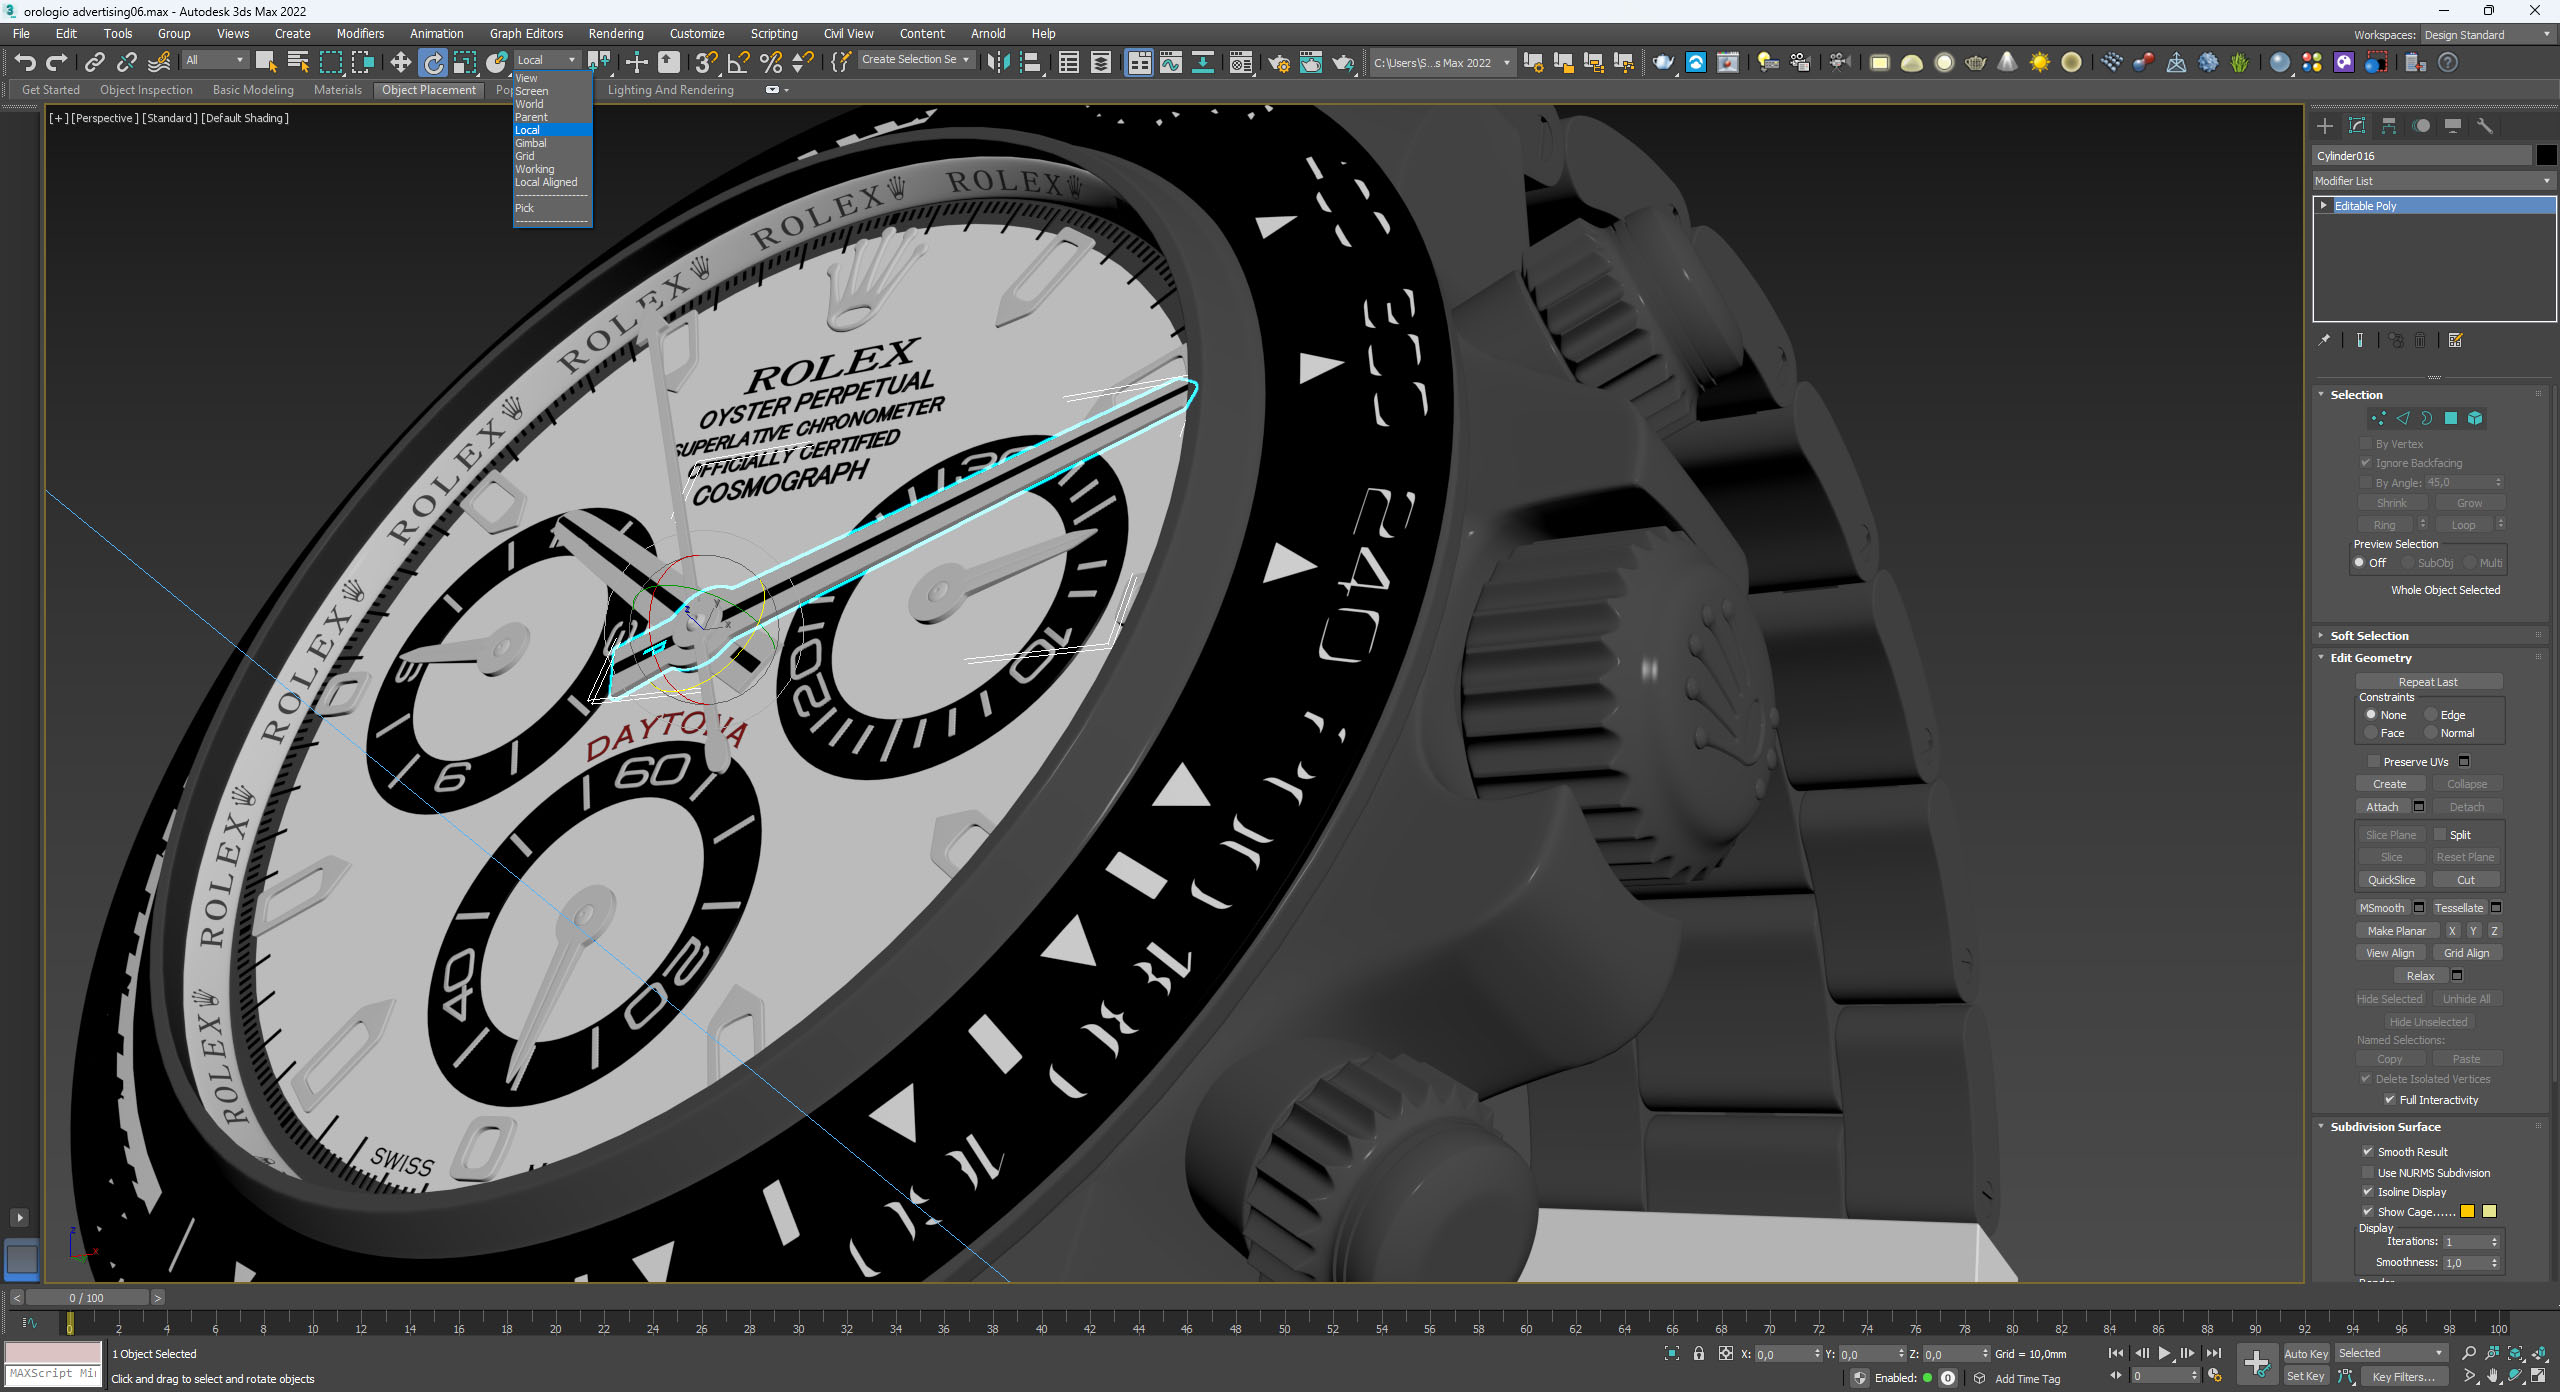
Task: Enable the Preserve UVs checkbox
Action: pos(2373,762)
